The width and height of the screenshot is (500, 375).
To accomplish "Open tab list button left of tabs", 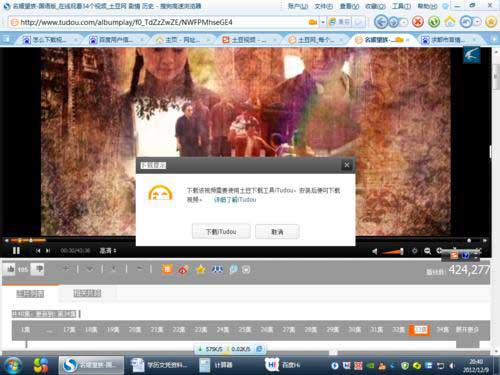I will 6,40.
